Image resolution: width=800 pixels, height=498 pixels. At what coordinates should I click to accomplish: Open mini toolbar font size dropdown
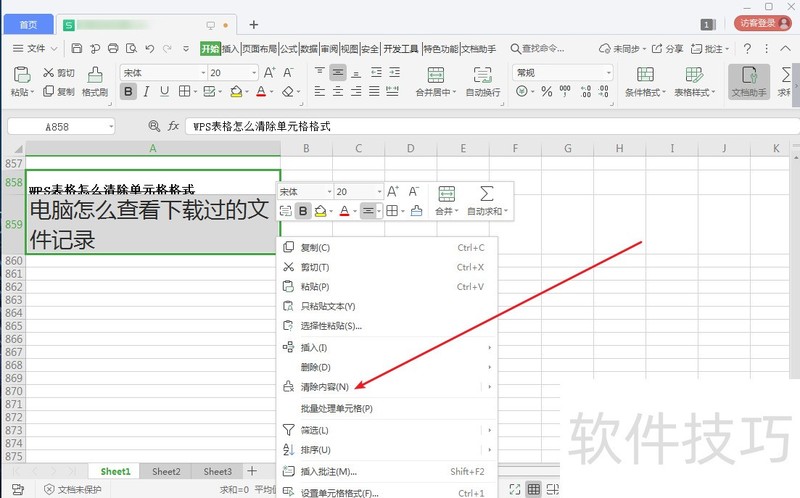379,192
